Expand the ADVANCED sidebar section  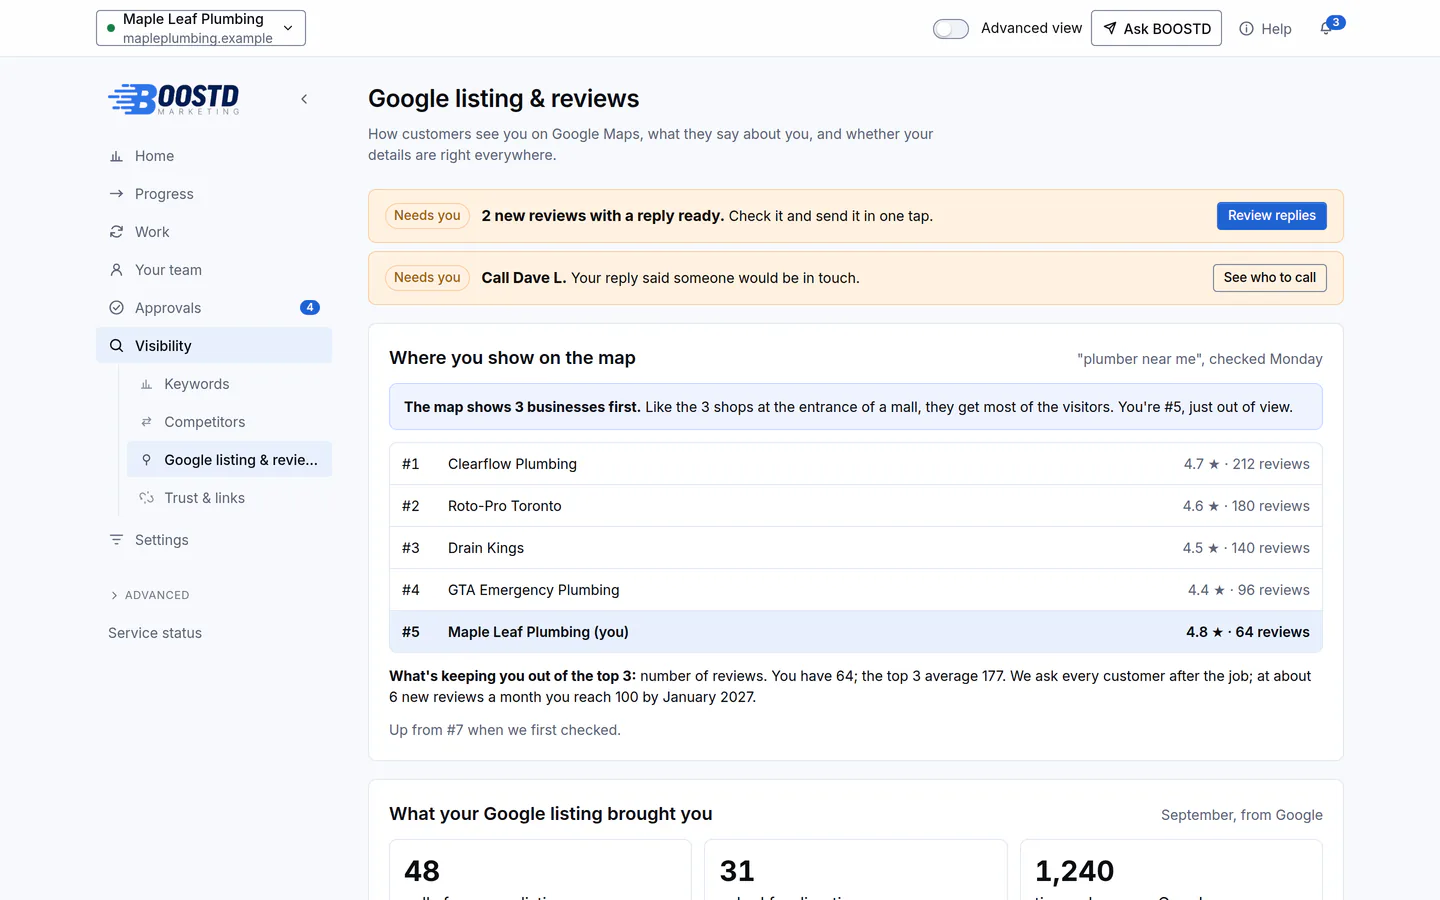pos(149,595)
